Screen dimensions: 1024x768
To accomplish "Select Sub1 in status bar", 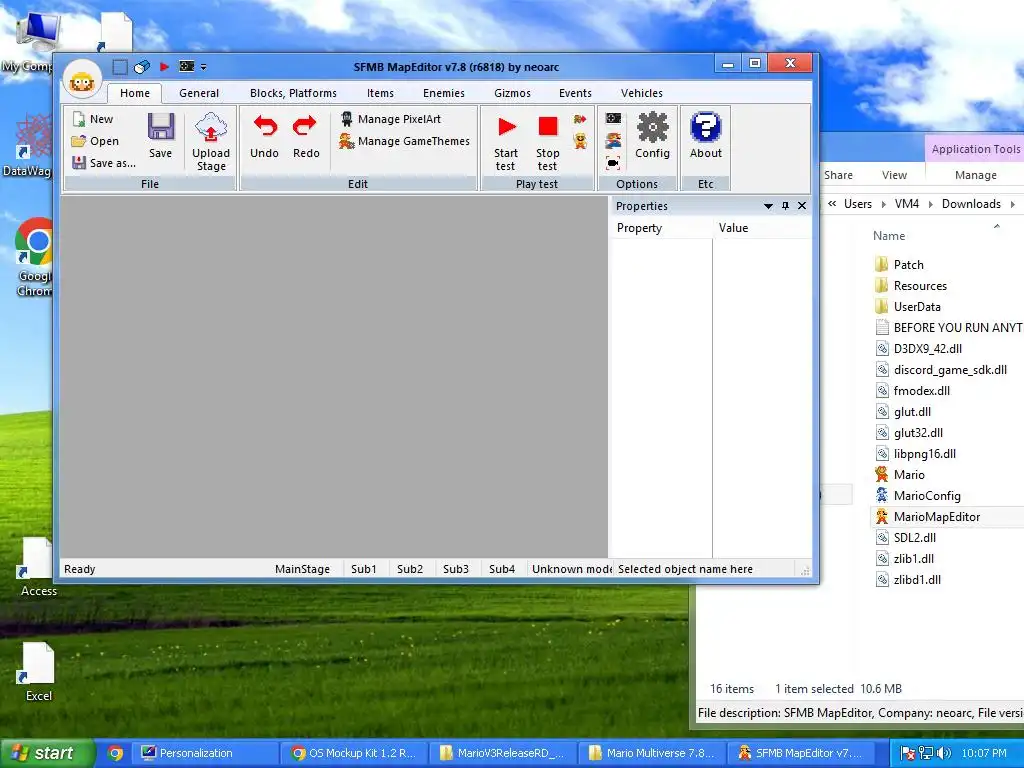I will (x=364, y=569).
